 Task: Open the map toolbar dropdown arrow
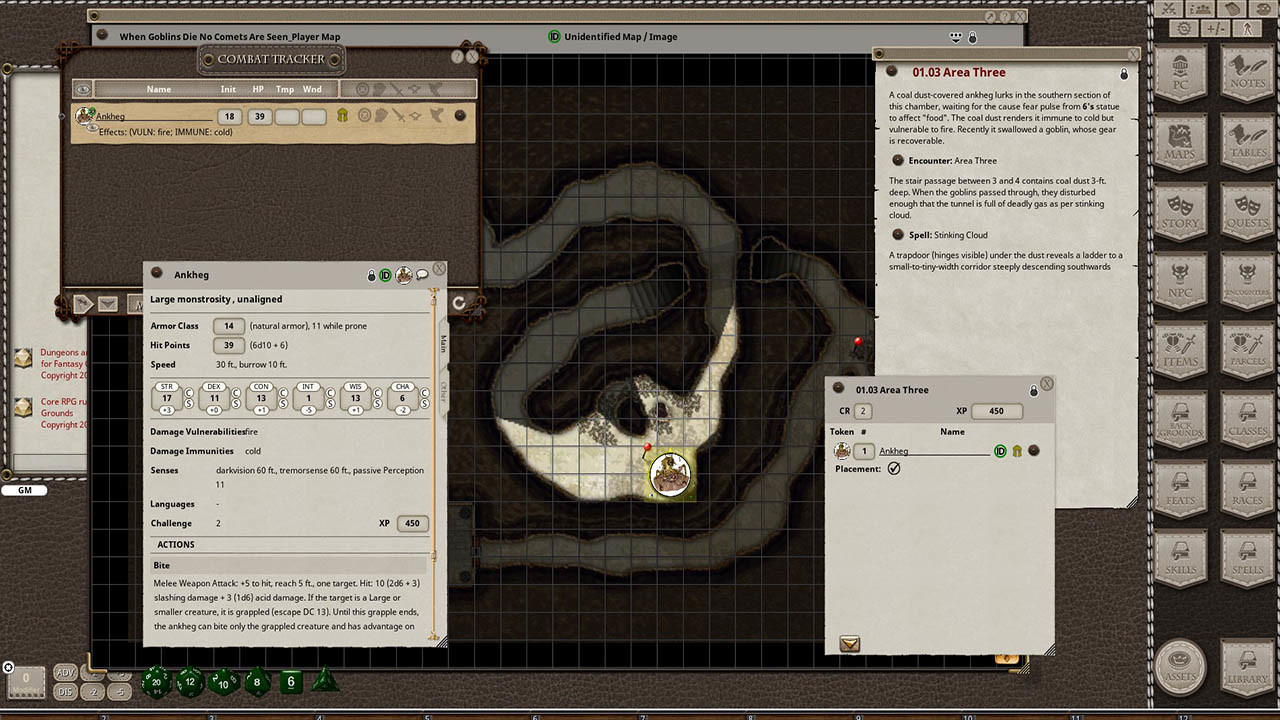(x=956, y=37)
